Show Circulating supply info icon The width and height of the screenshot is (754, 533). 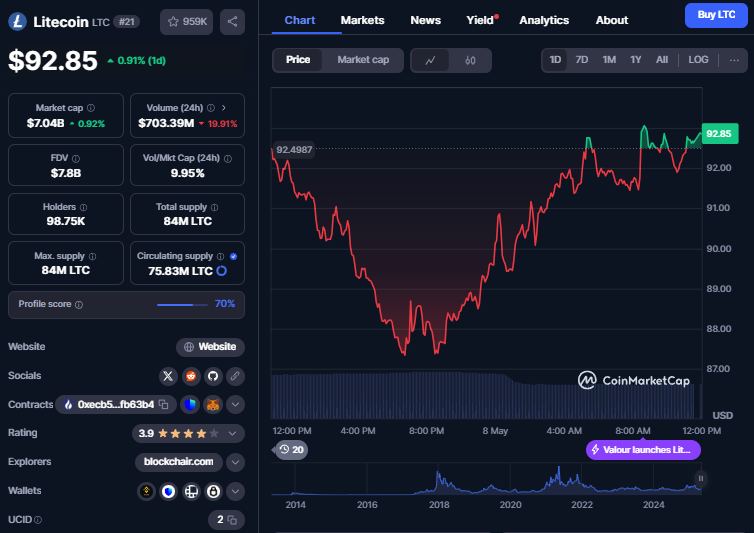pyautogui.click(x=220, y=256)
